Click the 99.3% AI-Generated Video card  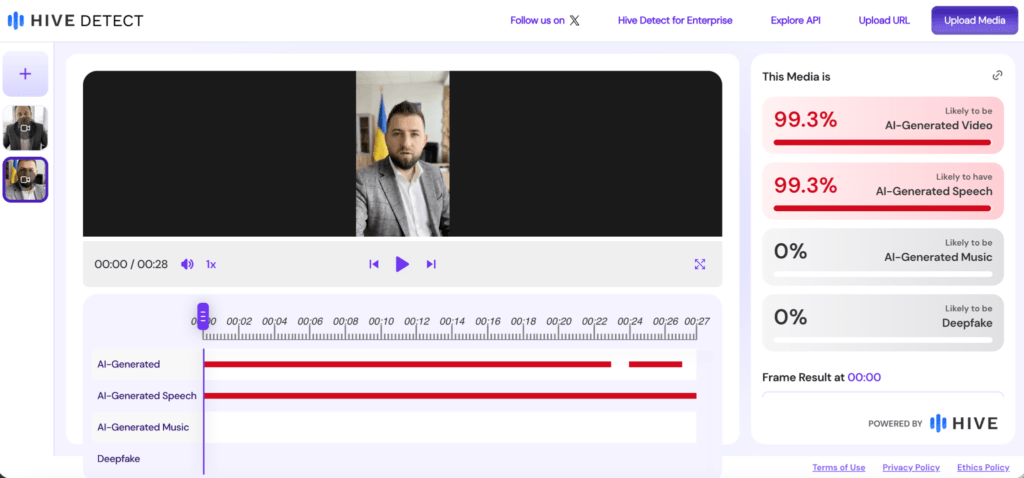click(883, 125)
